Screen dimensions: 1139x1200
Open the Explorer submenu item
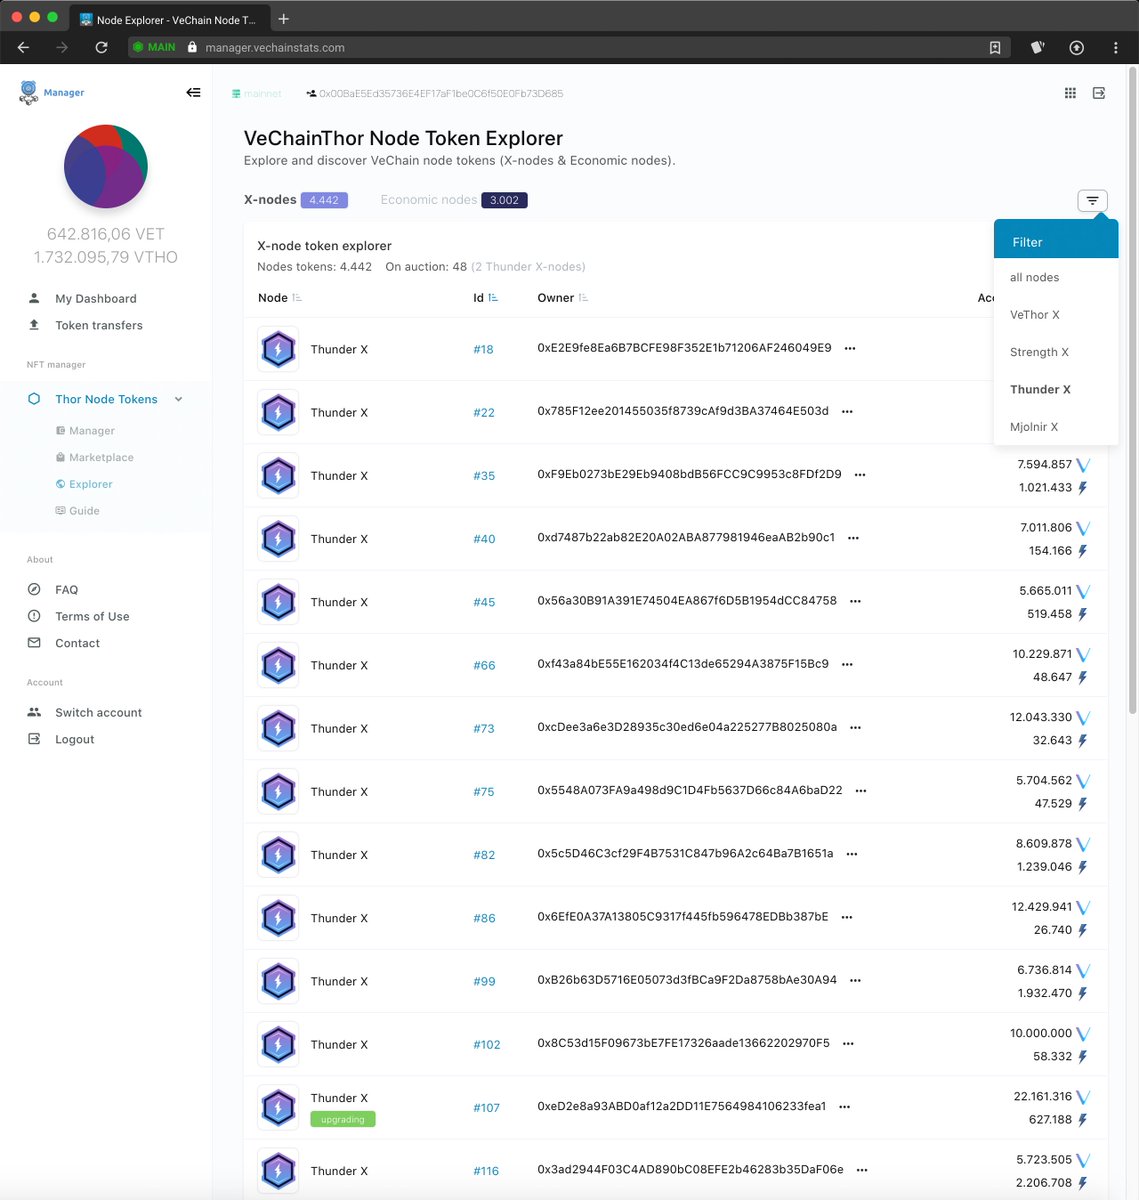click(x=91, y=484)
